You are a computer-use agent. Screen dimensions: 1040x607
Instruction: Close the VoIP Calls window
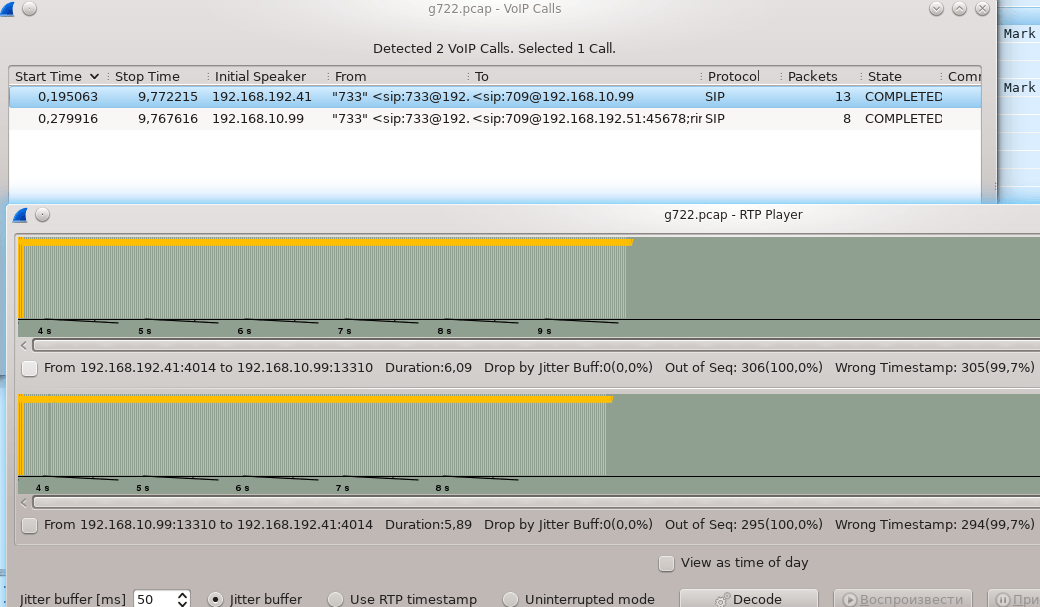click(x=982, y=9)
